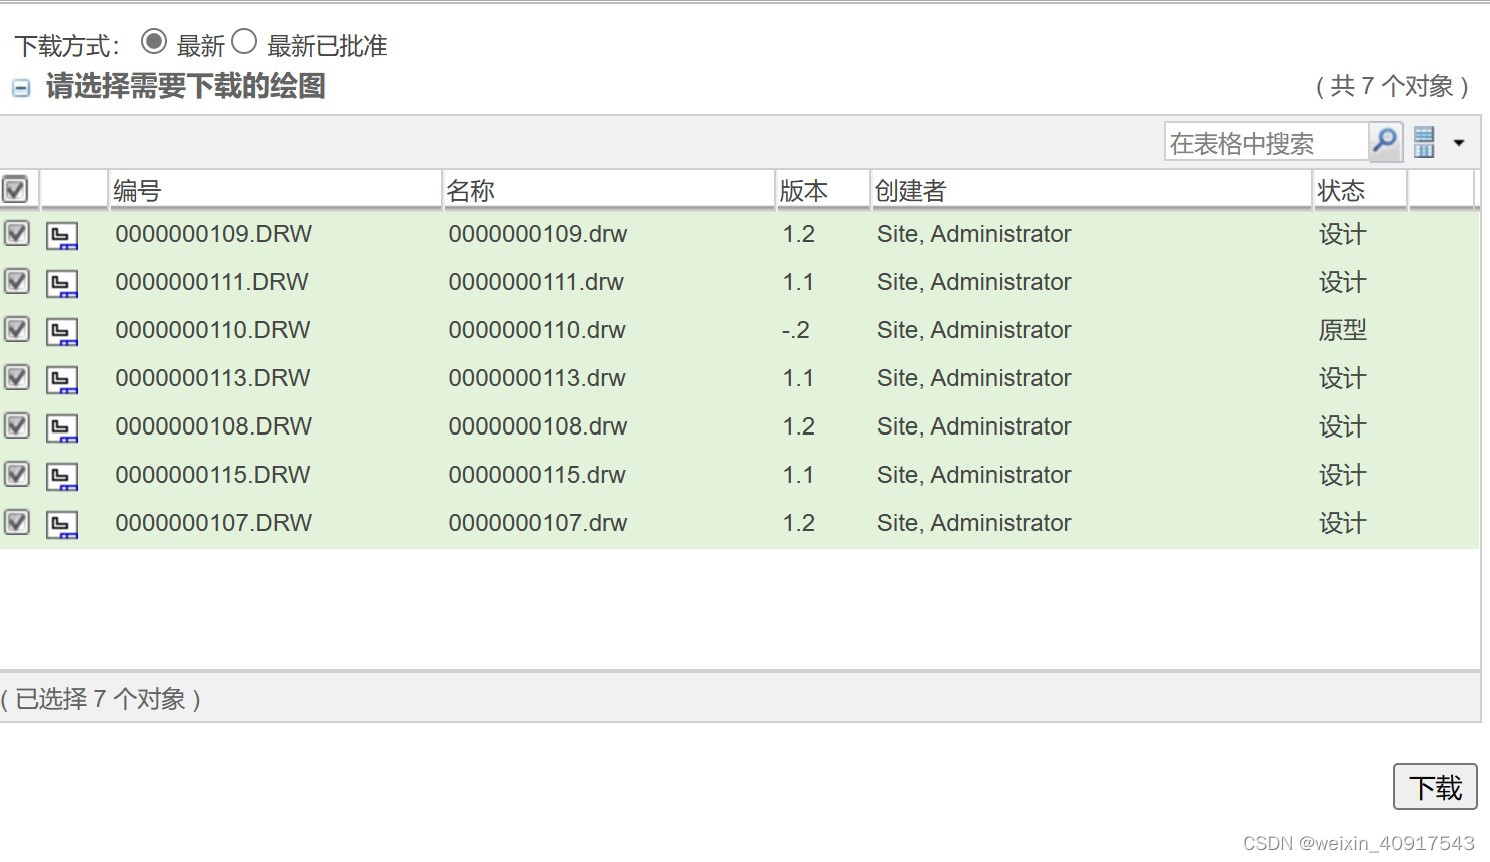Screen dimensions: 1490x862
Task: Click the drawing icon for 0000000115.DRW
Action: [x=62, y=477]
